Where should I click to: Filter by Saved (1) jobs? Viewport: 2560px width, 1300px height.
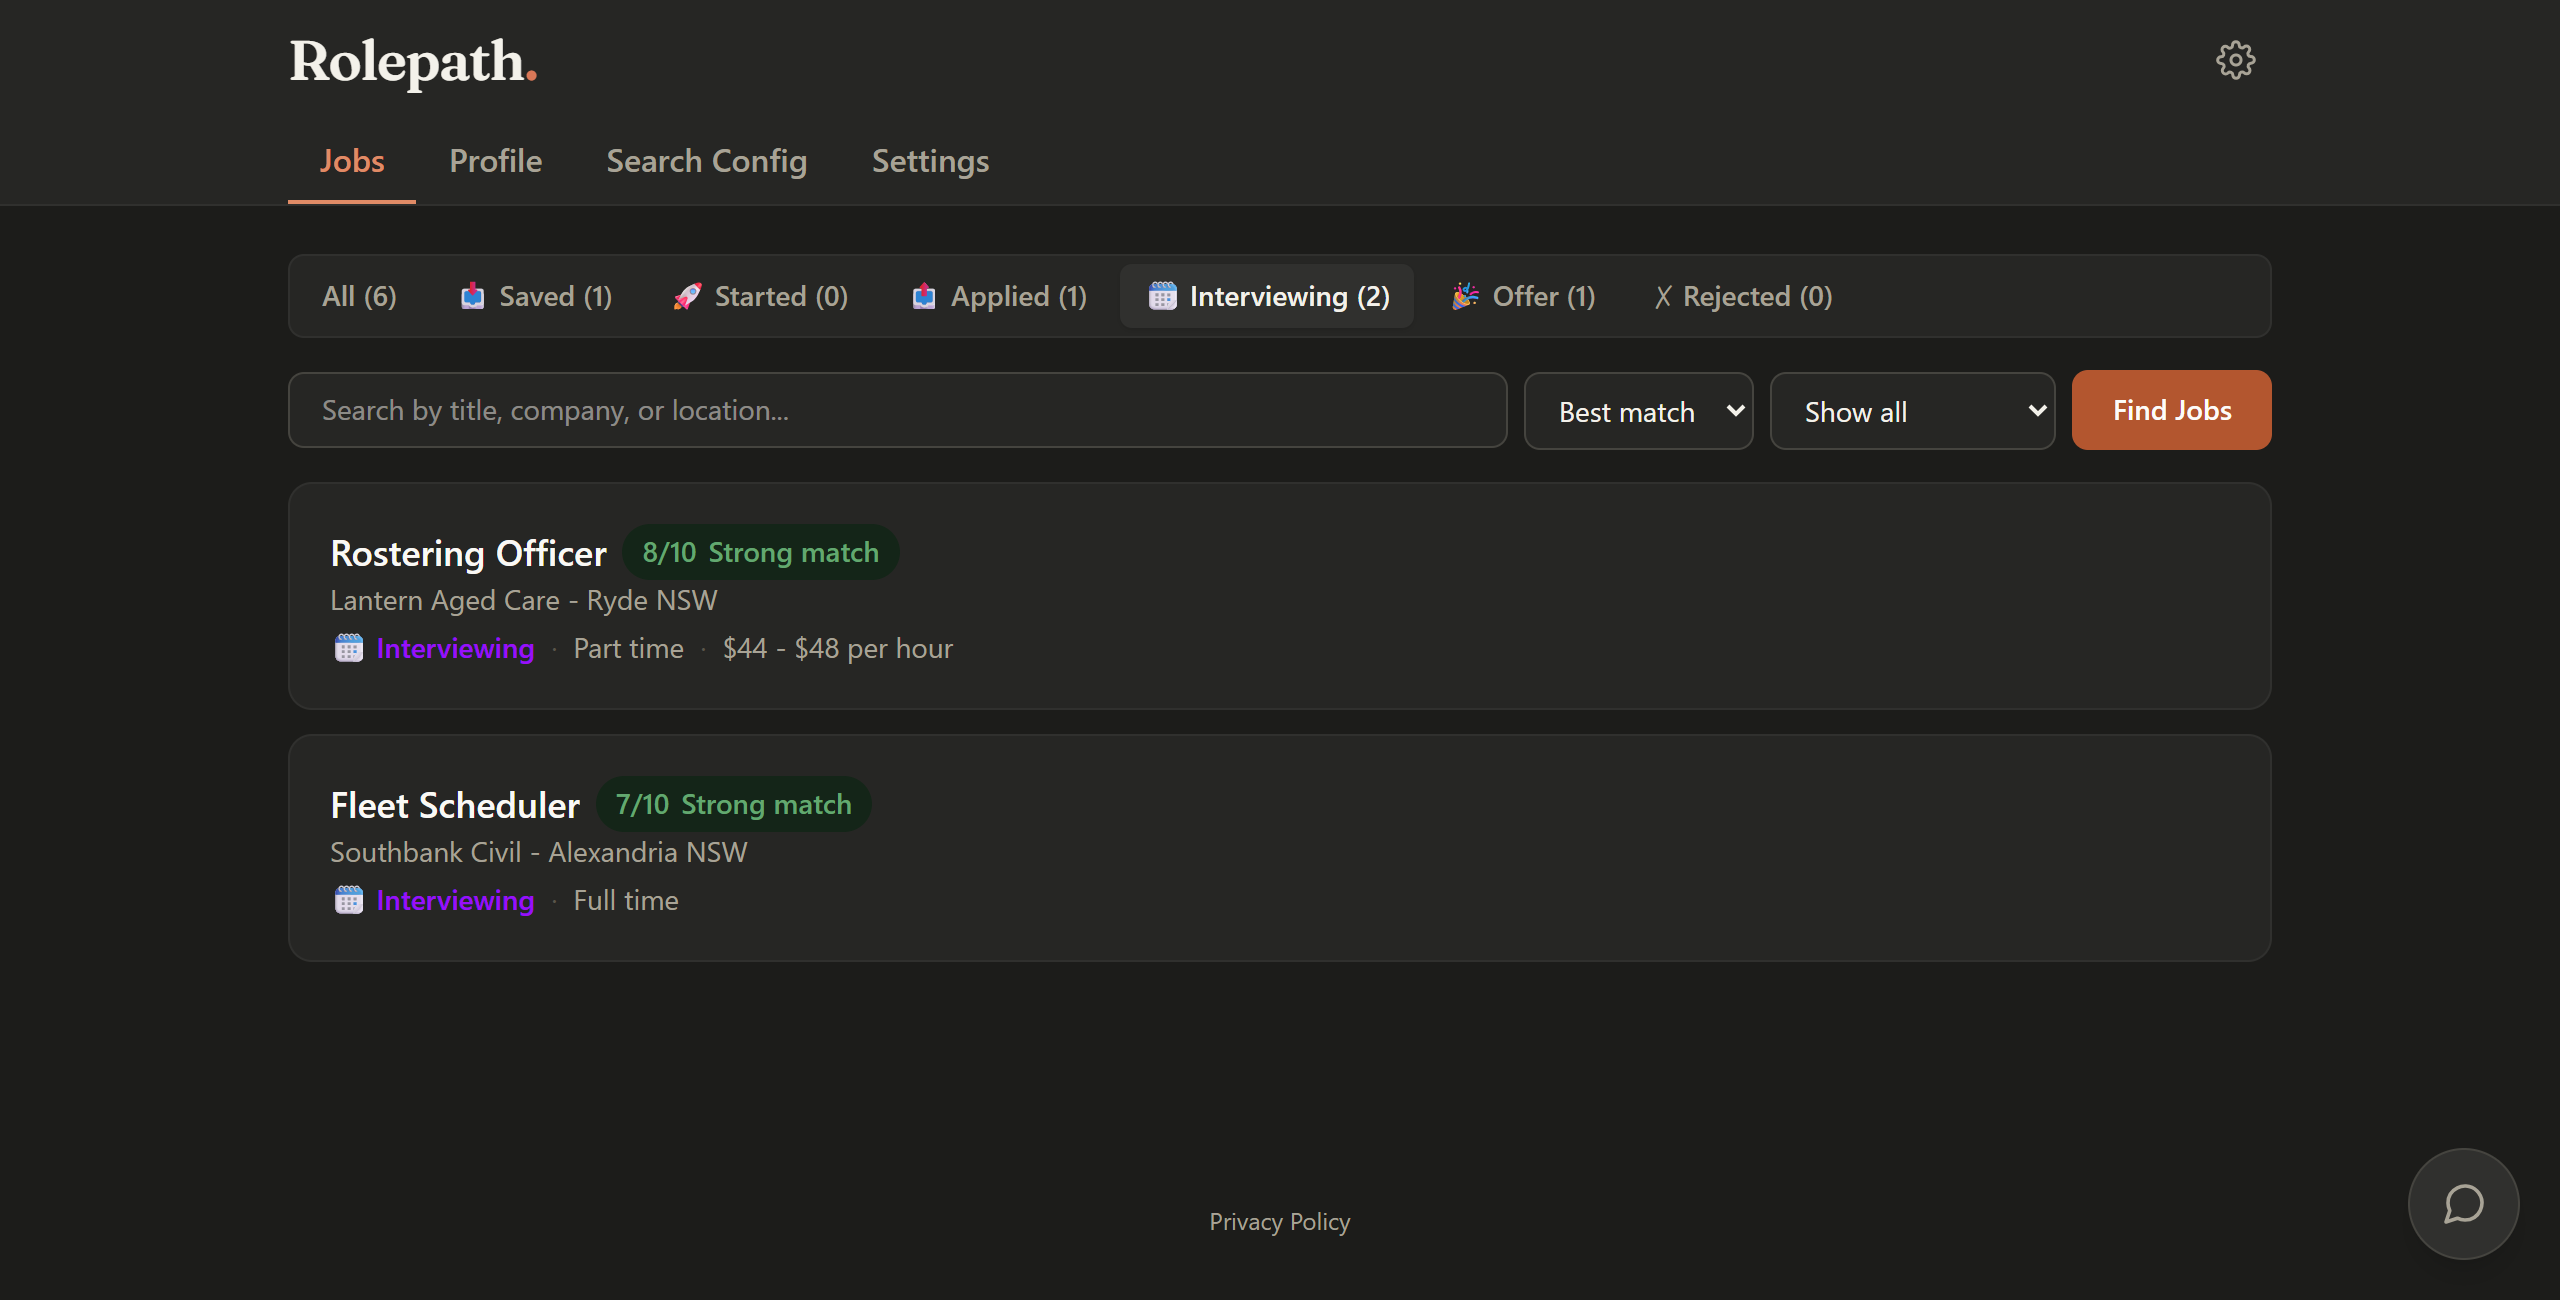(x=536, y=296)
